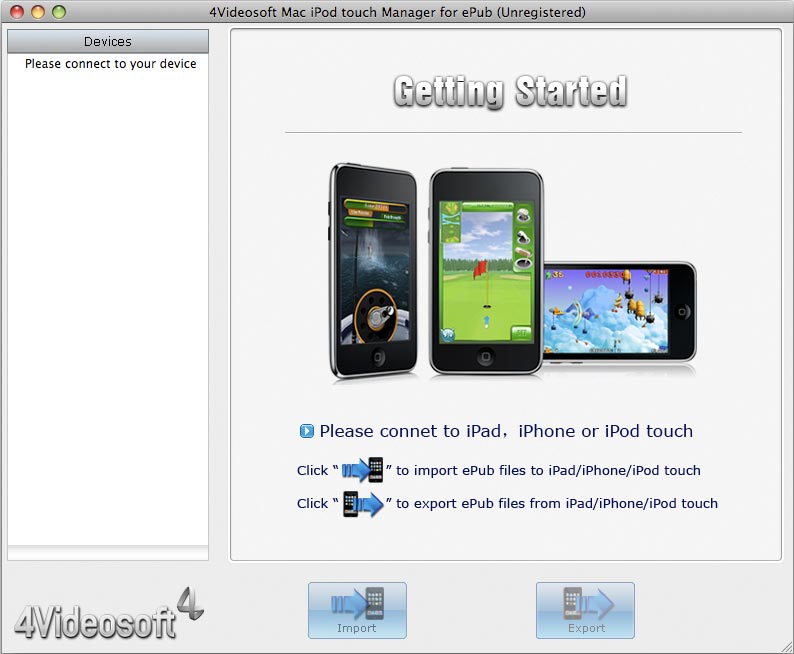Click the Import button
Viewport: 794px width, 654px height.
(x=357, y=610)
